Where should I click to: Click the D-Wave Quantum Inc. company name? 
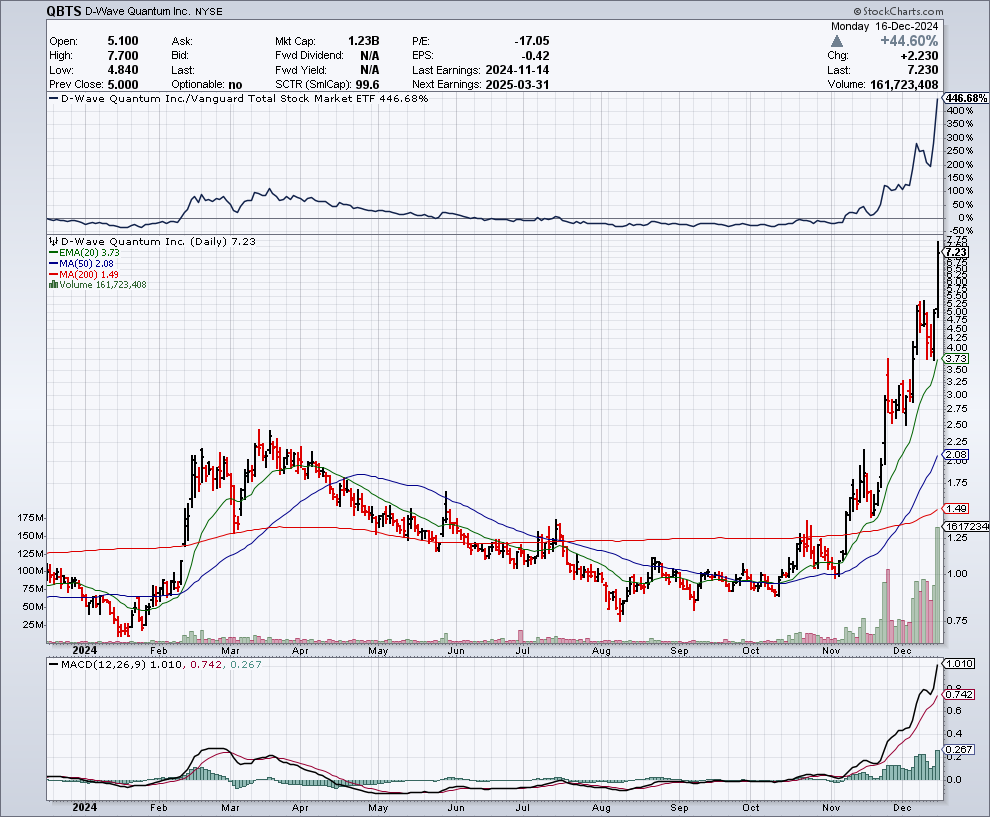(x=139, y=11)
